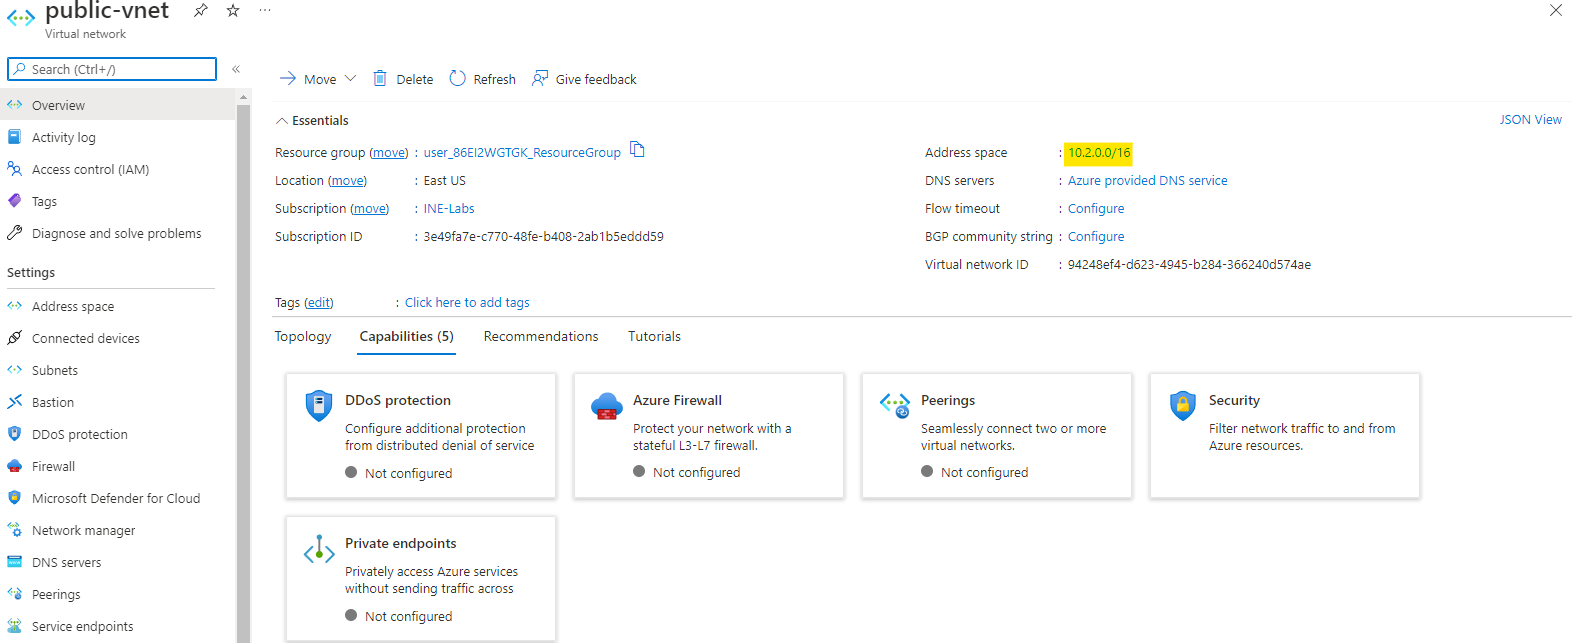This screenshot has height=643, width=1580.
Task: Pin the public-vnet resource to dashboard
Action: [201, 10]
